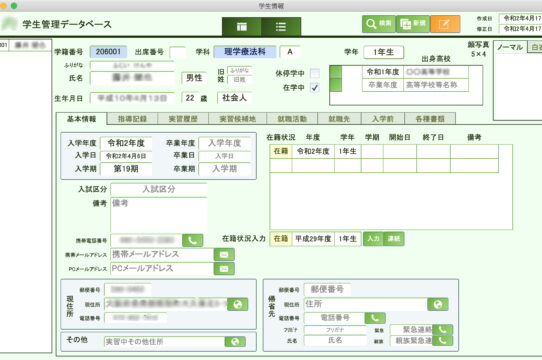Open the 在籍 status field in 在籍状況入力

tap(281, 239)
